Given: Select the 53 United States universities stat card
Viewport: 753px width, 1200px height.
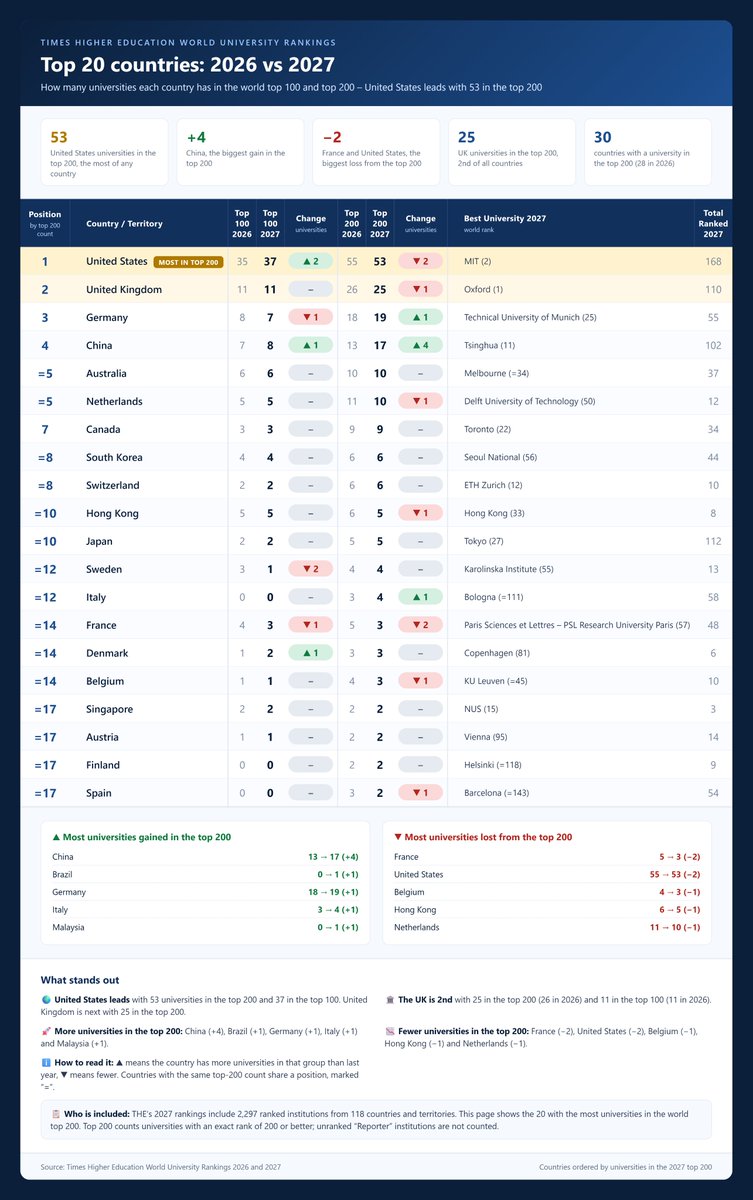Looking at the screenshot, I should tap(104, 152).
